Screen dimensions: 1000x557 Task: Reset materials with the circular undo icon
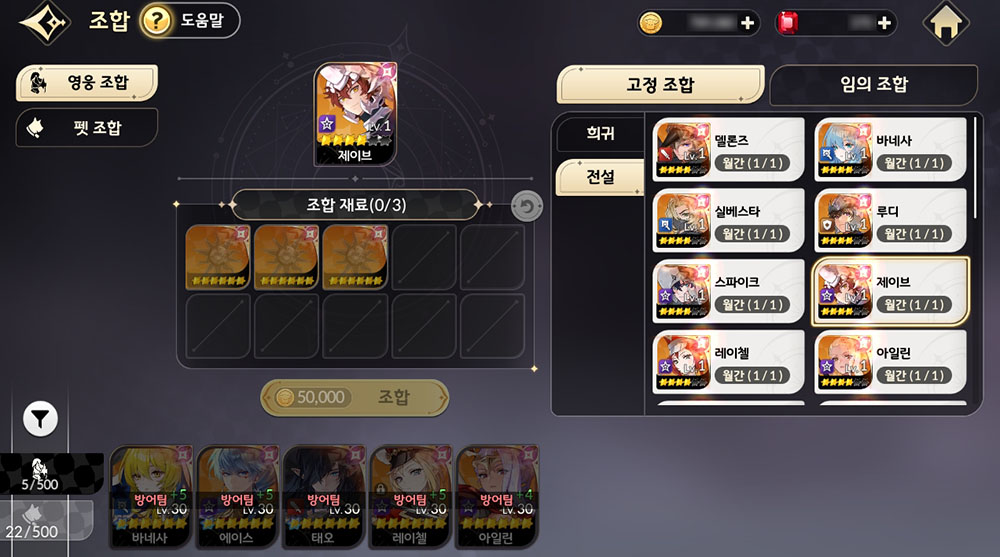click(527, 207)
